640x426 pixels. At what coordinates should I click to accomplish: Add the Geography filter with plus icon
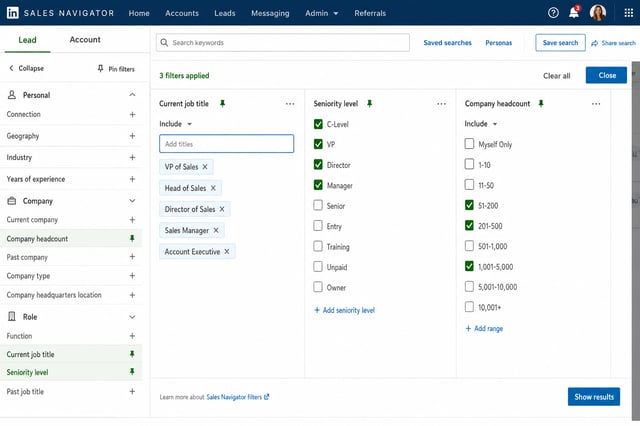point(132,136)
